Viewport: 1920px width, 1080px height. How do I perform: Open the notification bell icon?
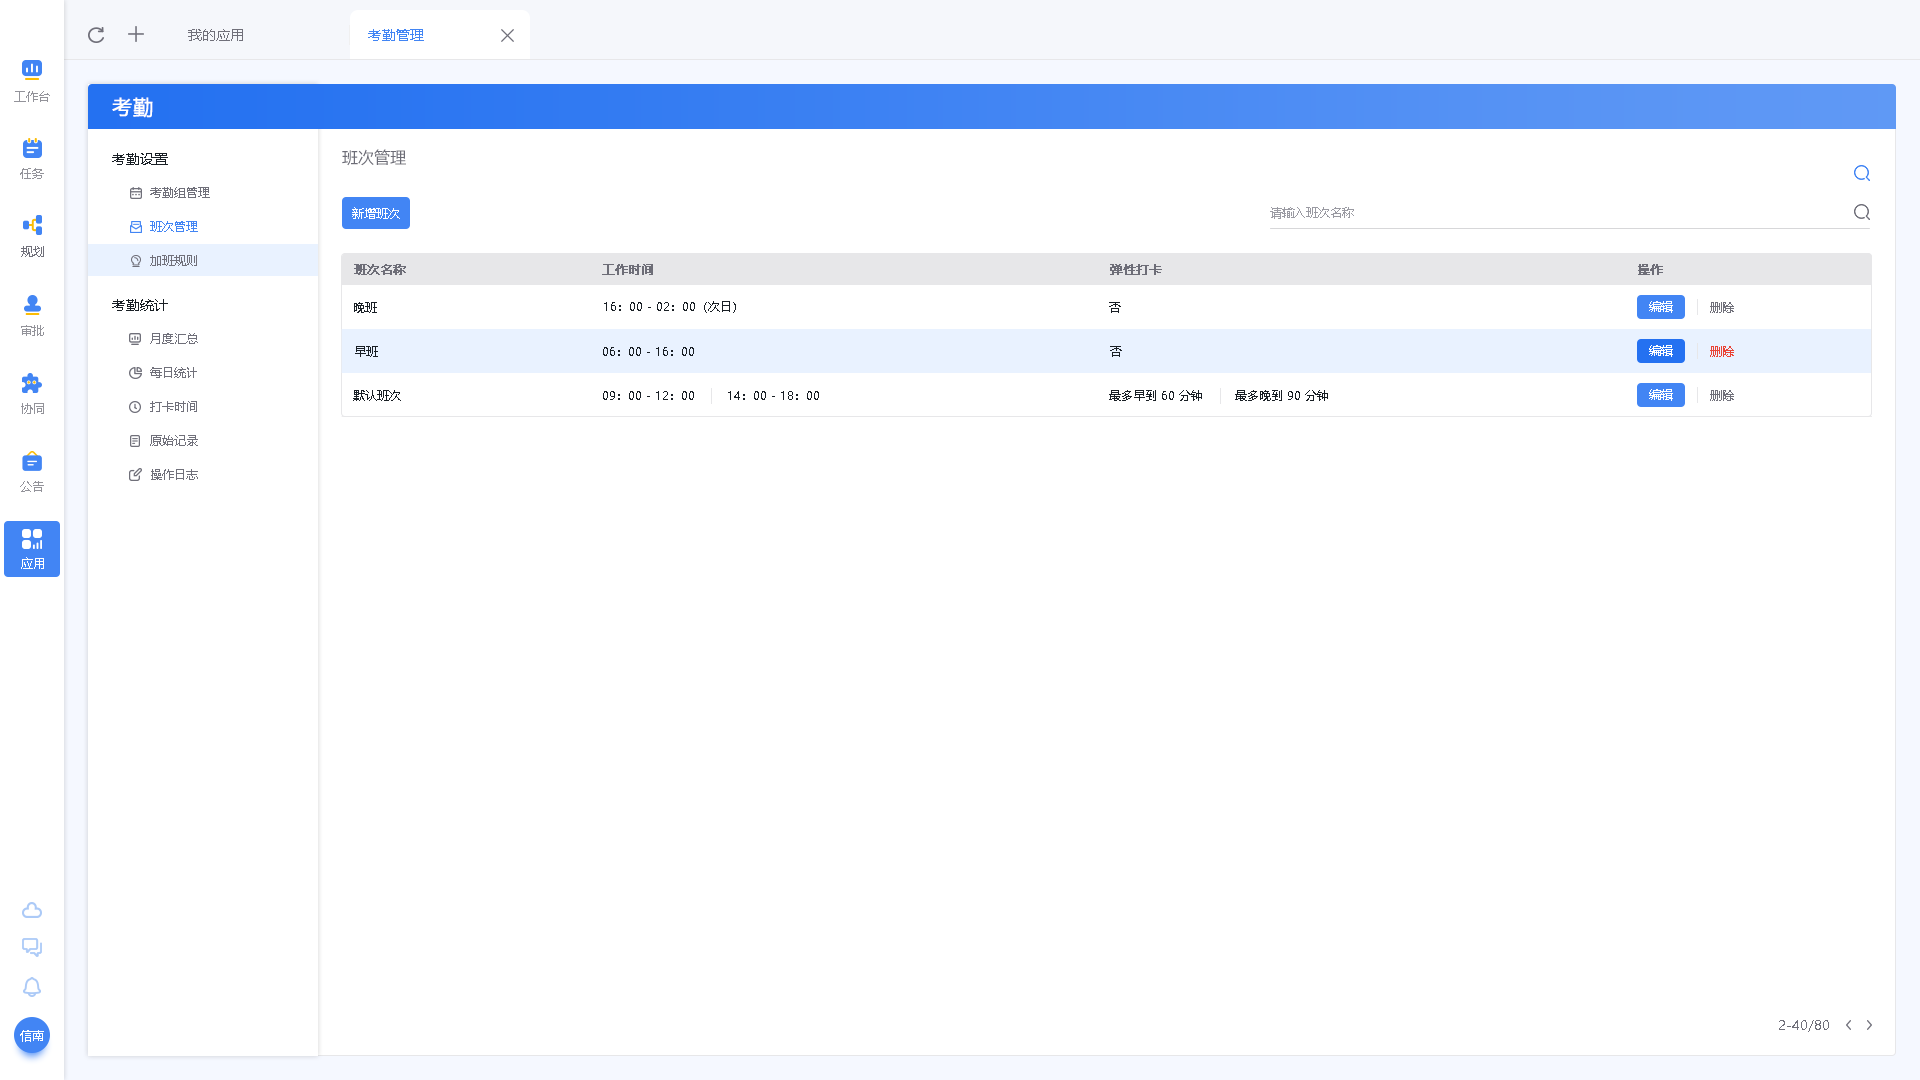pos(32,987)
